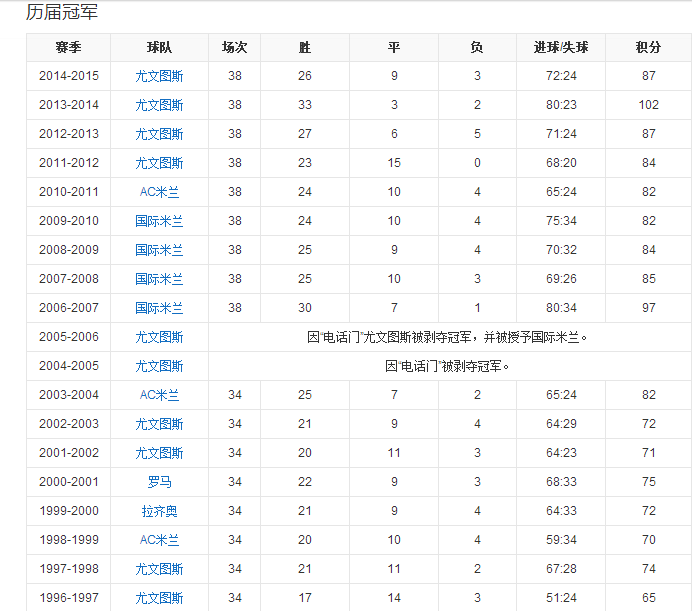Open 尤文图斯 link in 2002-2003 row
This screenshot has width=692, height=611.
(x=159, y=424)
